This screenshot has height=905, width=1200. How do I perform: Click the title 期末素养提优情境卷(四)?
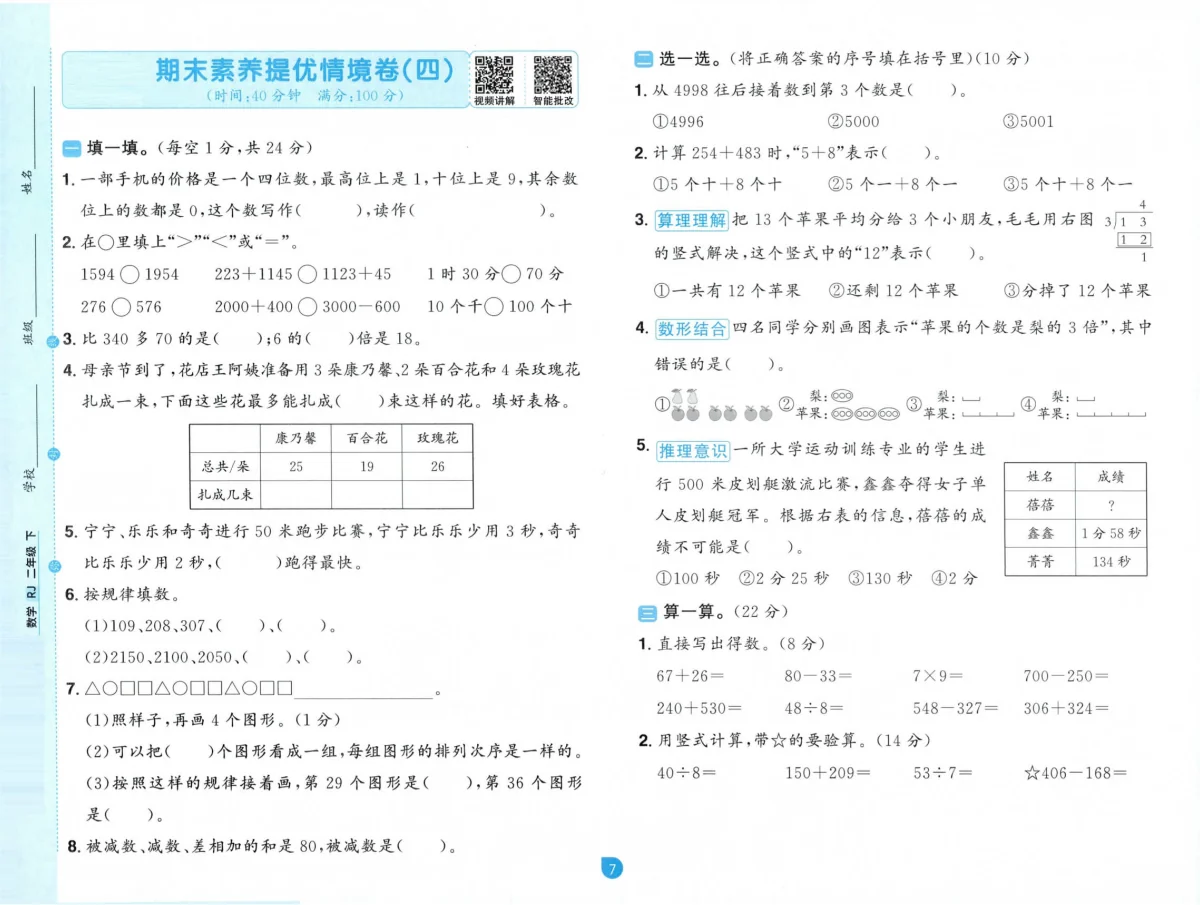(x=305, y=70)
